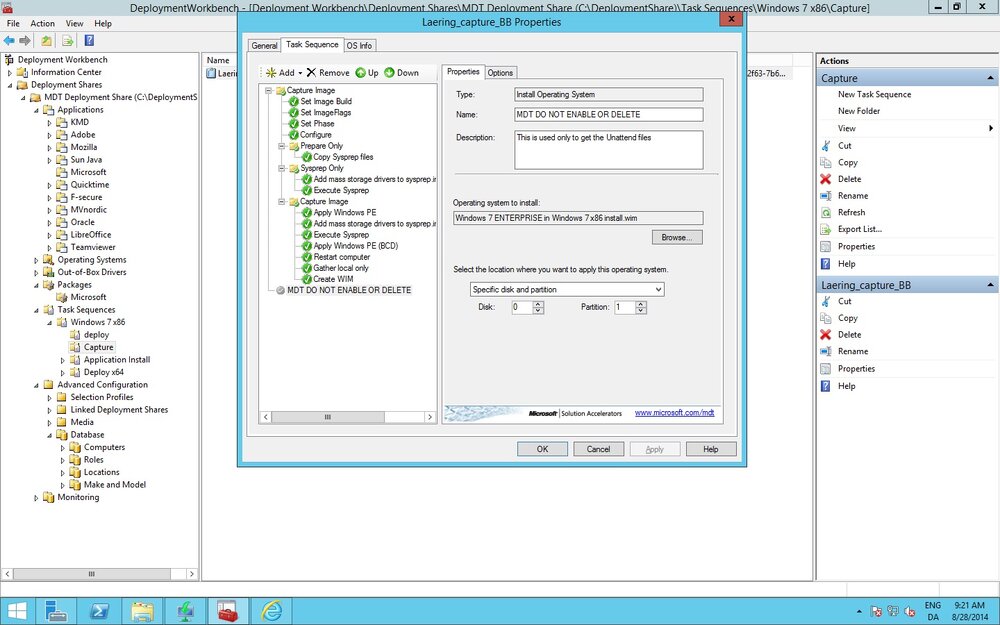Click Export List icon in Actions pane
This screenshot has height=625, width=1000.
tap(826, 229)
